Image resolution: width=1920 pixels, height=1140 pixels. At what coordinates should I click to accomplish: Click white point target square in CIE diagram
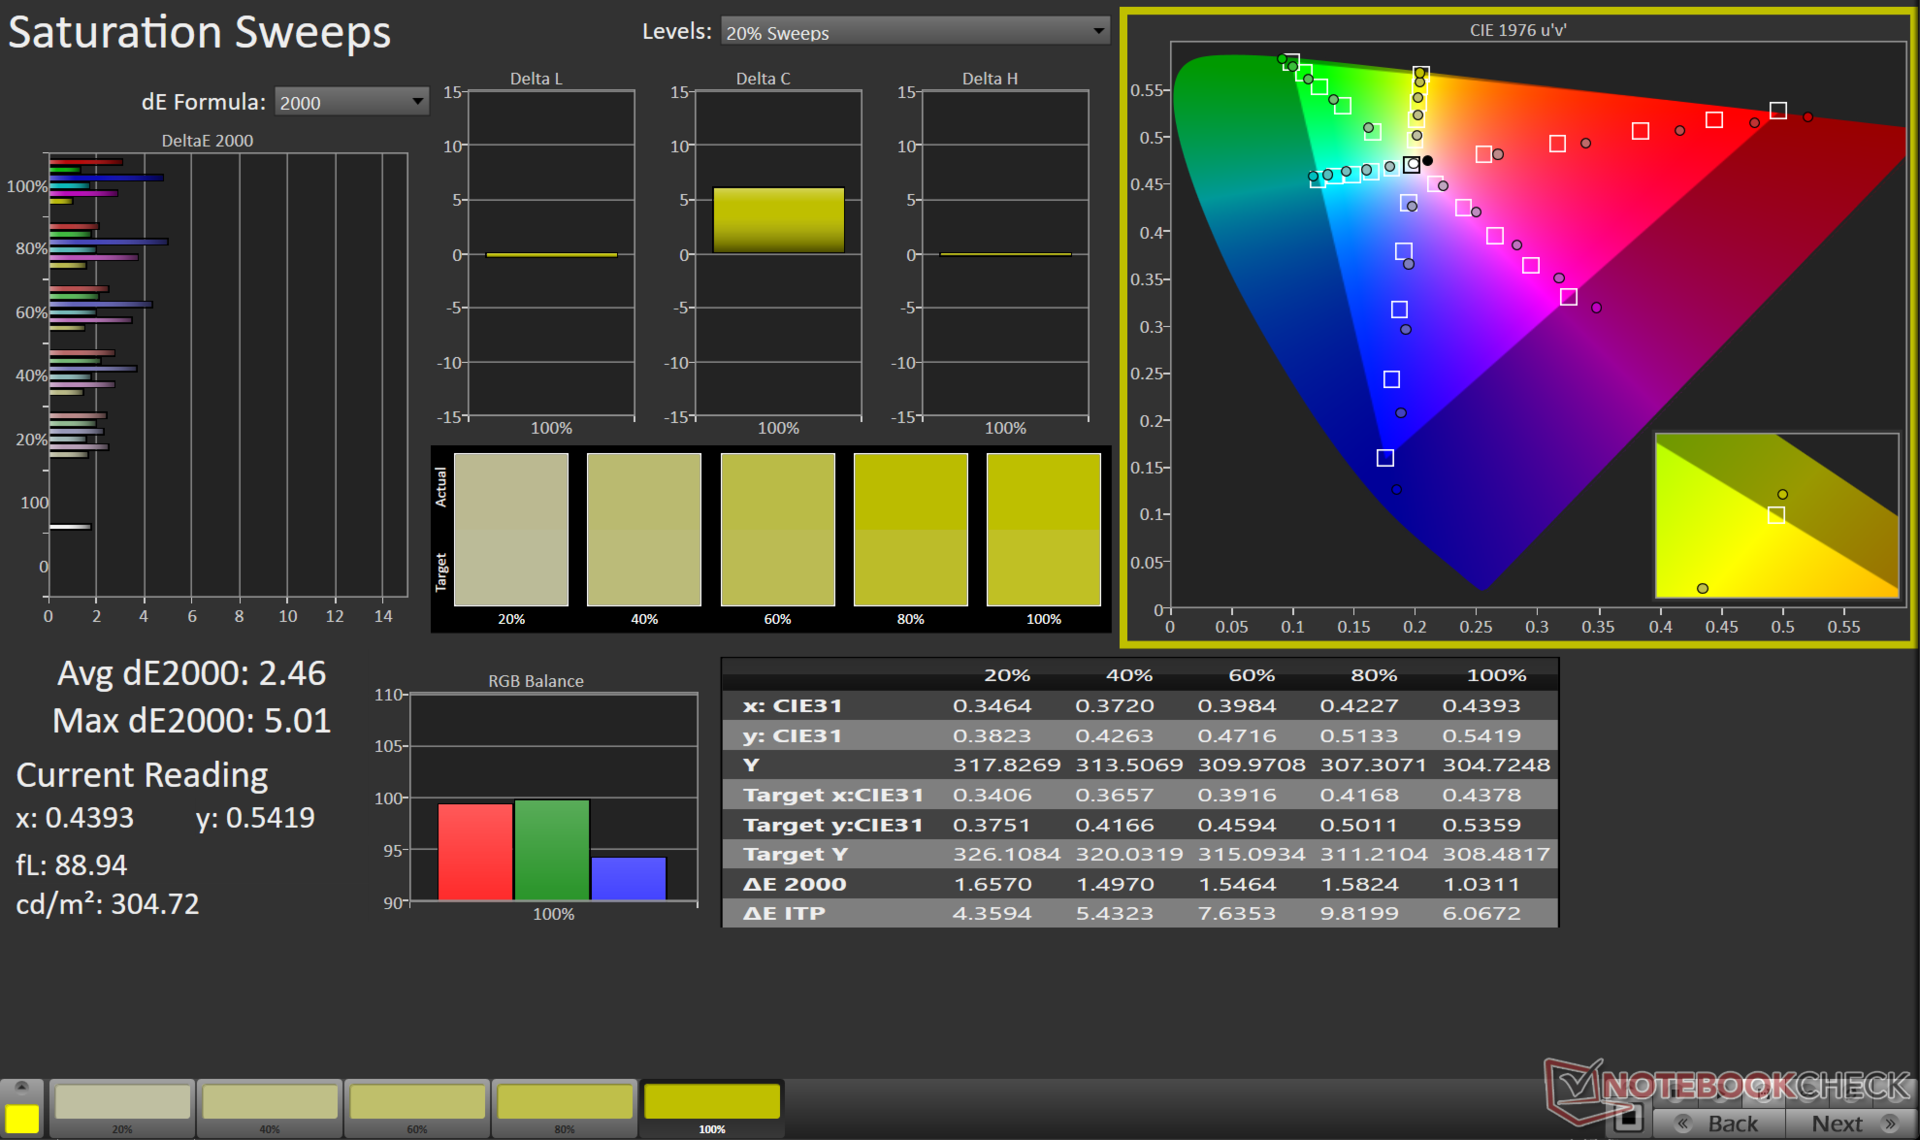pos(1411,165)
